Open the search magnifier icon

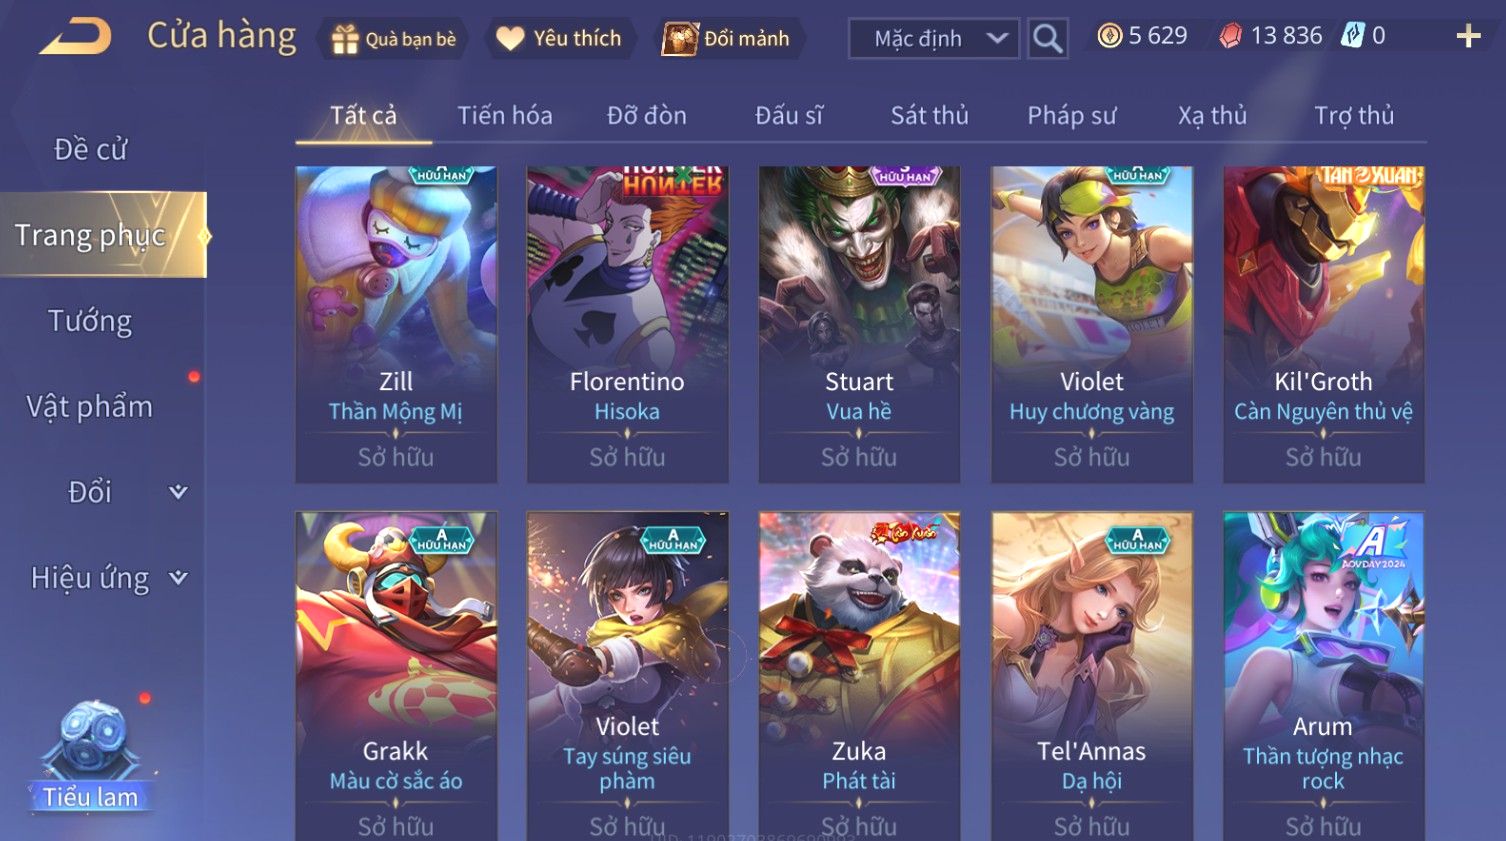pyautogui.click(x=1047, y=39)
